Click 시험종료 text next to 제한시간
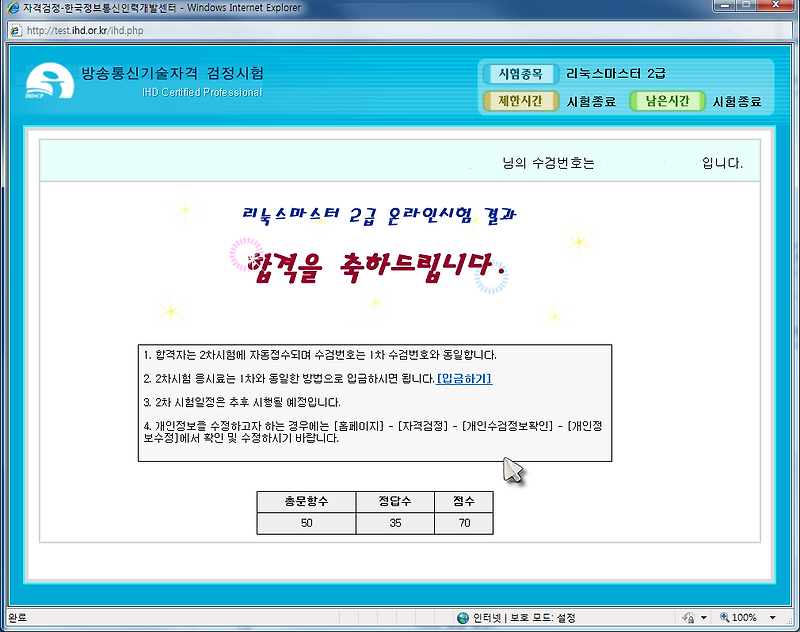The height and width of the screenshot is (632, 800). 591,102
